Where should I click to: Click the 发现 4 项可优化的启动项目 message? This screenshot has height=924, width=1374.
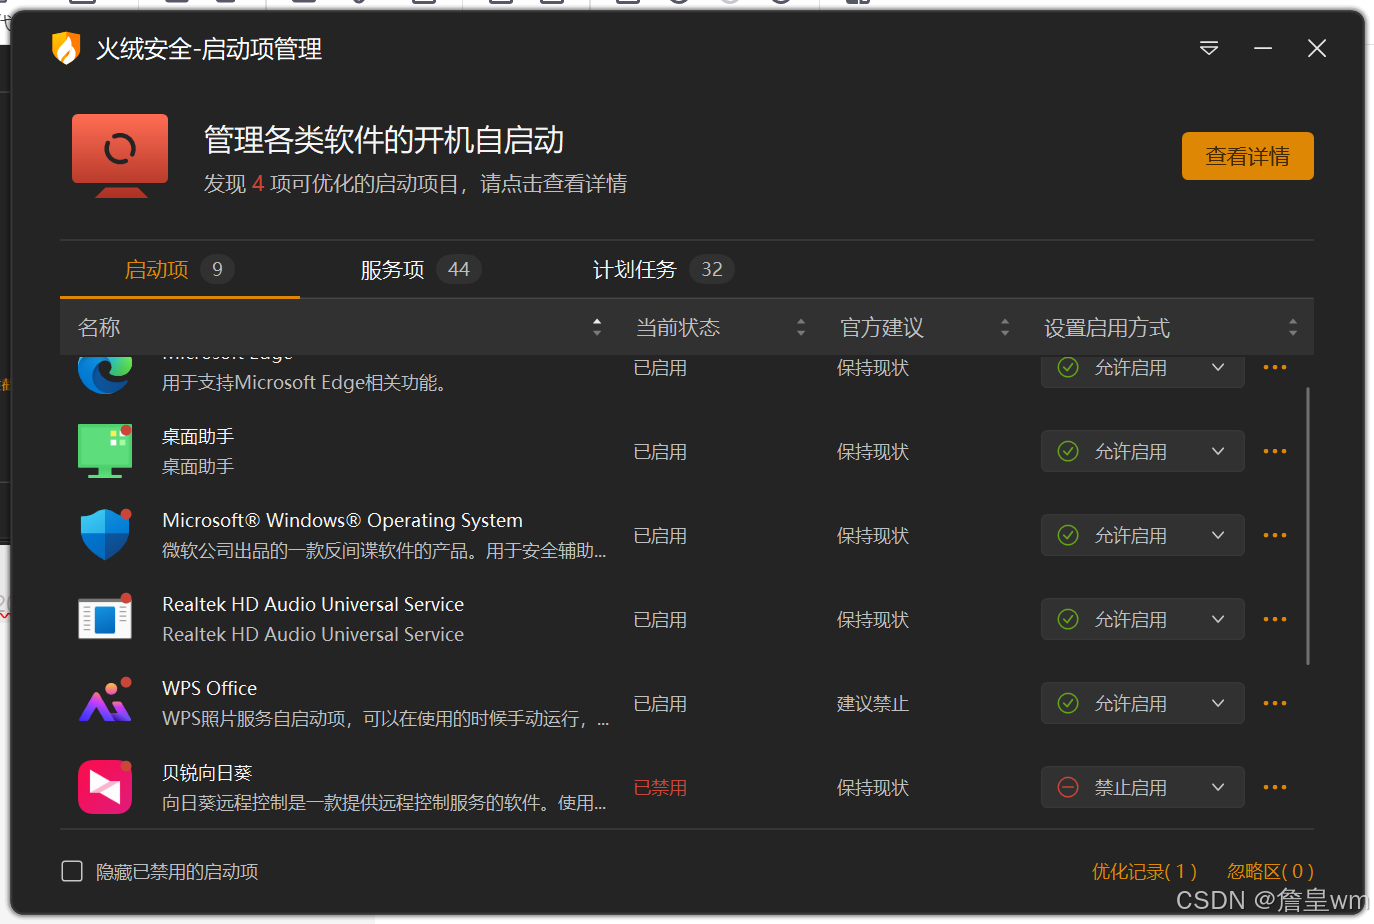(x=415, y=184)
